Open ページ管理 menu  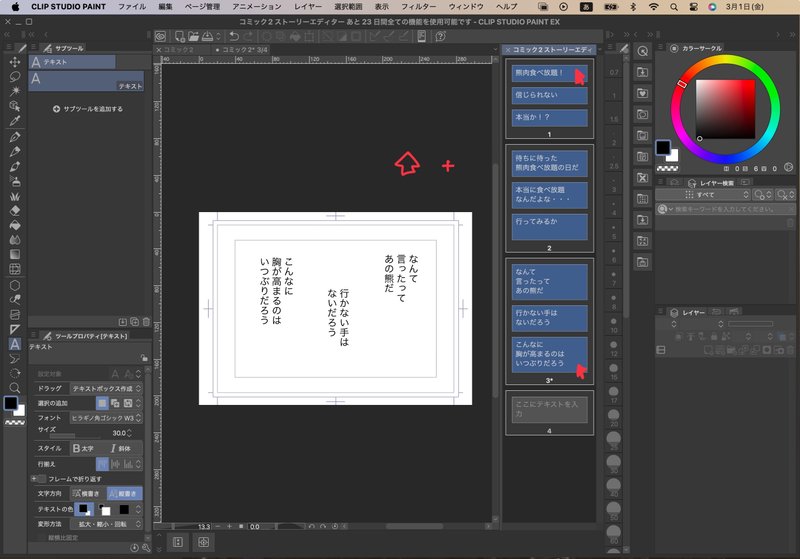click(202, 7)
